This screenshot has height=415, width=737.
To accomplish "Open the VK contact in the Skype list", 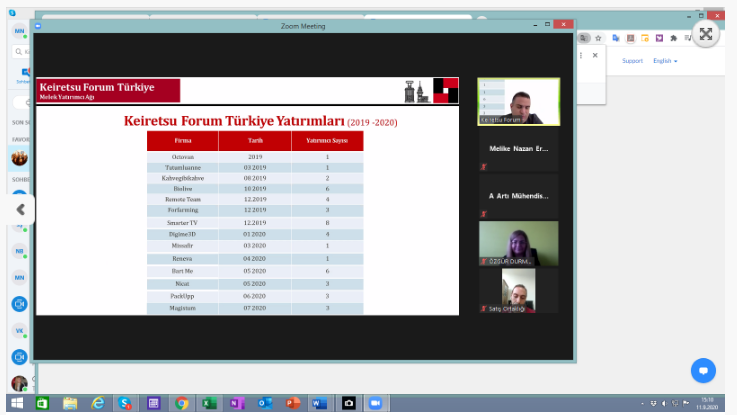I will pyautogui.click(x=19, y=331).
